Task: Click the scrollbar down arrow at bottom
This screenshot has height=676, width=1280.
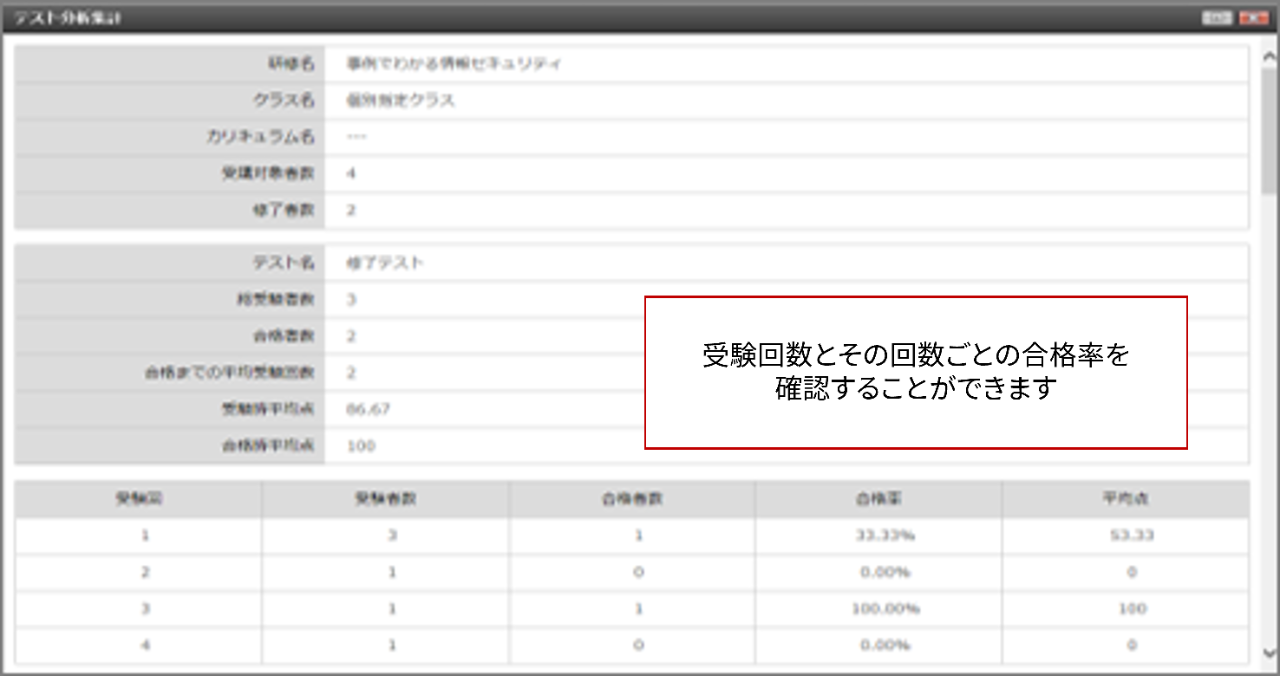Action: pos(1268,652)
